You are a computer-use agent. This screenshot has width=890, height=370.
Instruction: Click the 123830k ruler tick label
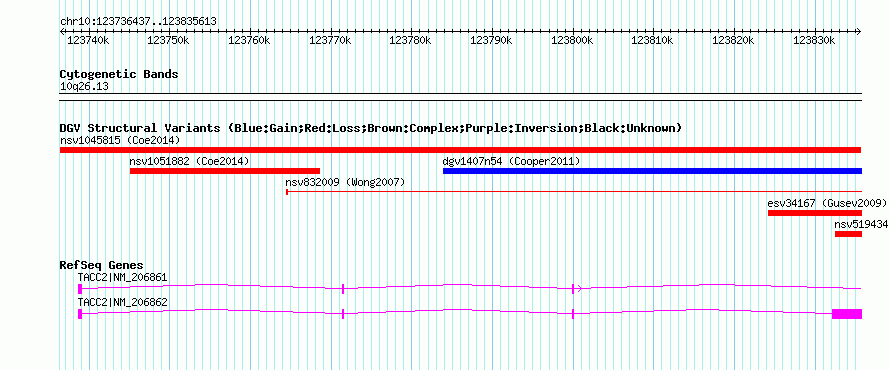coord(814,40)
